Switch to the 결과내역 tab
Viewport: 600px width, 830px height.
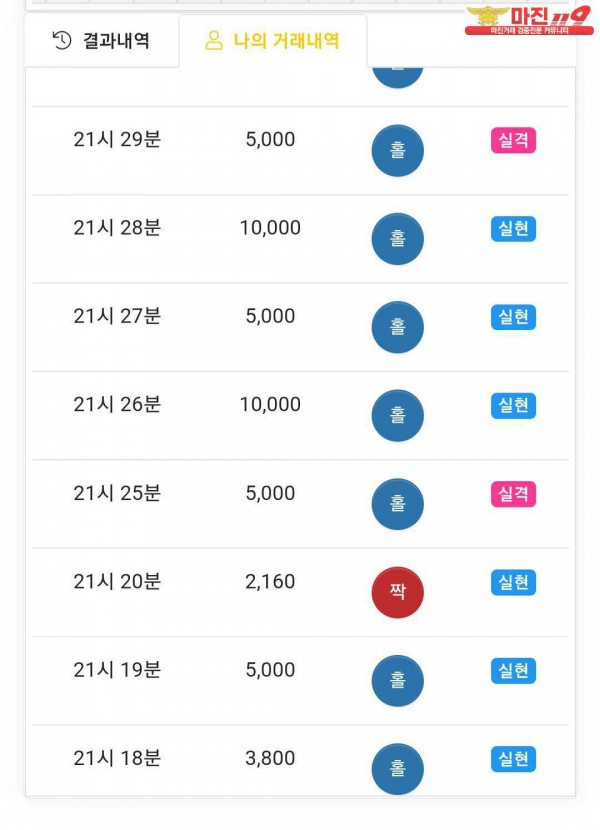click(101, 41)
